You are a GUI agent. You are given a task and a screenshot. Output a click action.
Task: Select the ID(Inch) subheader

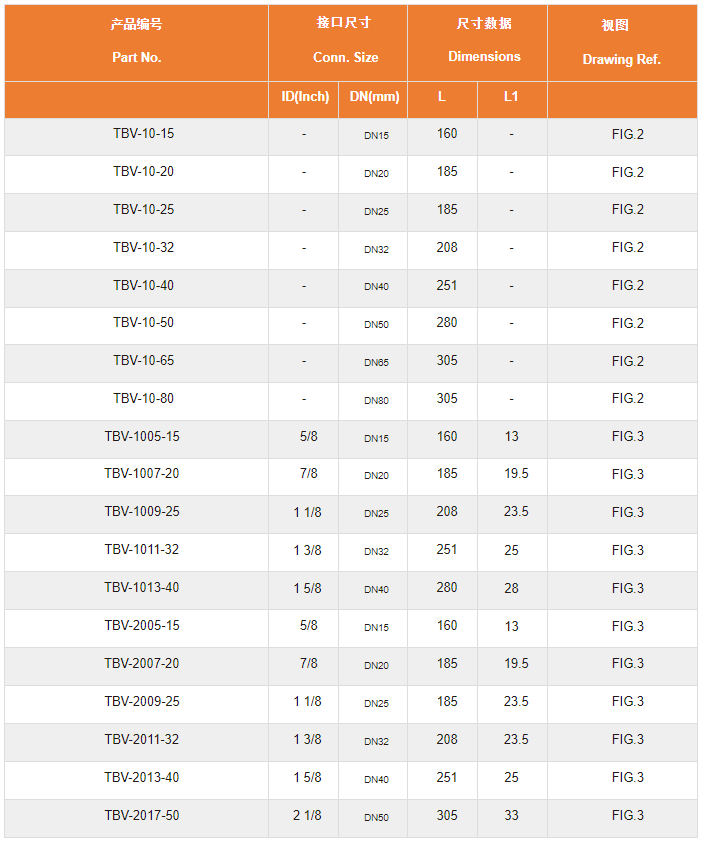pos(305,97)
